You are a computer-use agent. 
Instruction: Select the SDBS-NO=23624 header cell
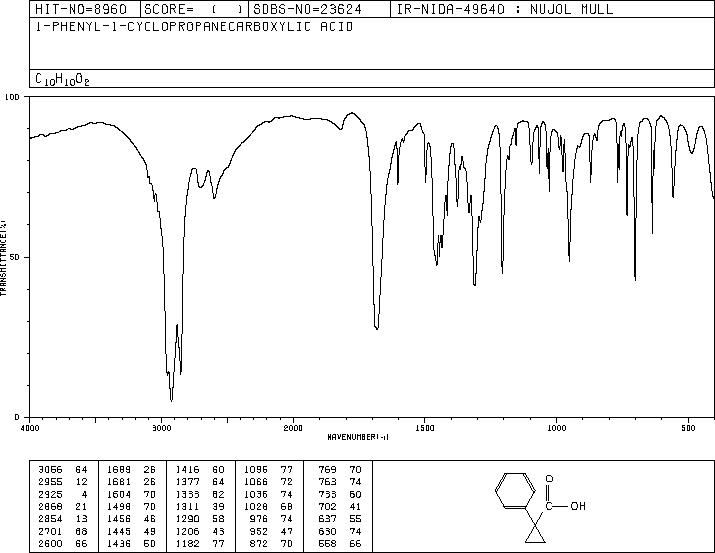[x=307, y=9]
